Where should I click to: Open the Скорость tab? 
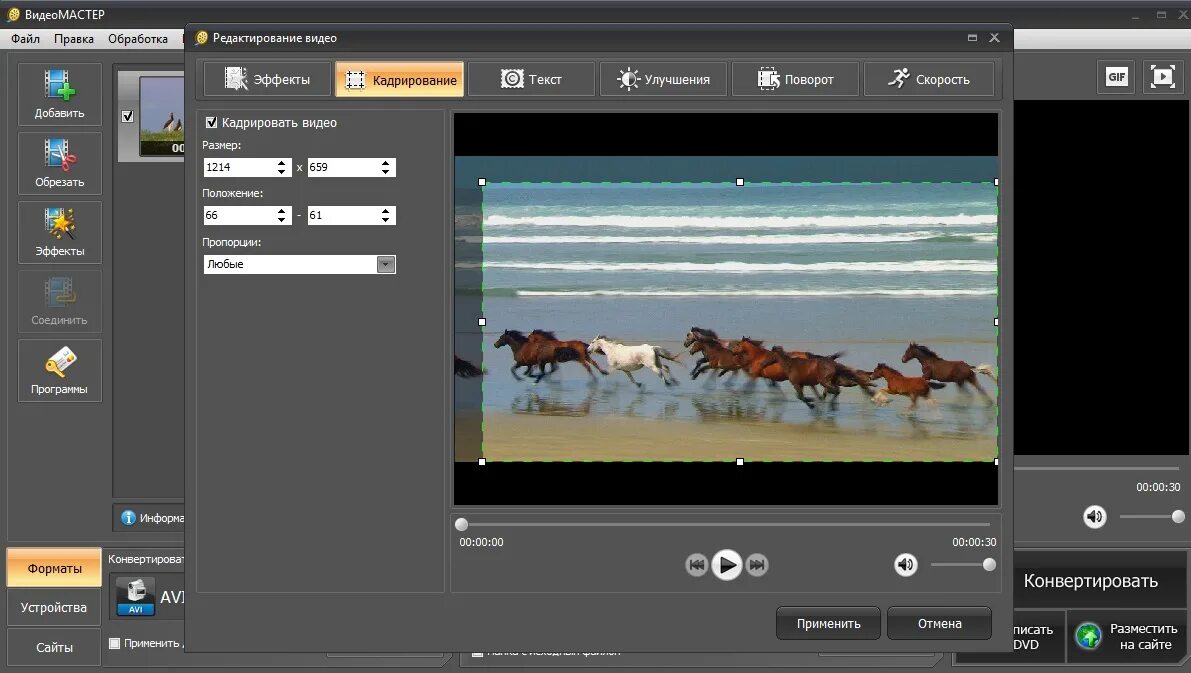click(928, 79)
